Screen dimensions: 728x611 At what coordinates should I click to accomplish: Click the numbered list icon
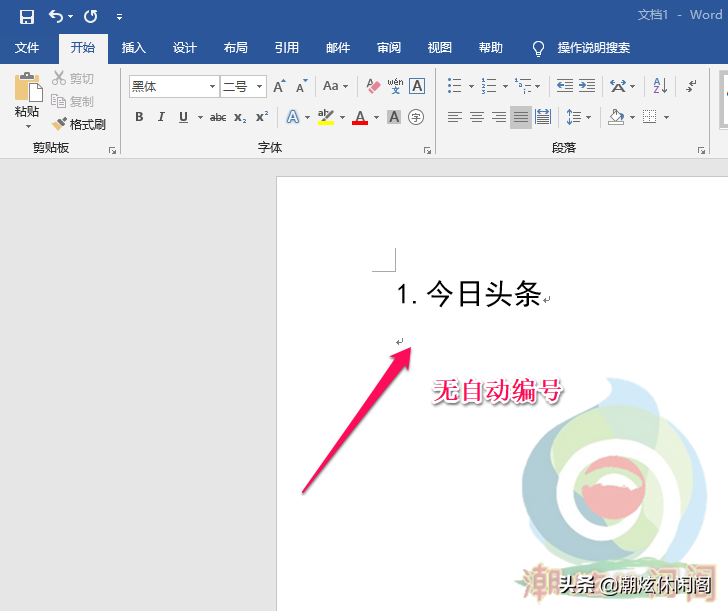(x=489, y=86)
